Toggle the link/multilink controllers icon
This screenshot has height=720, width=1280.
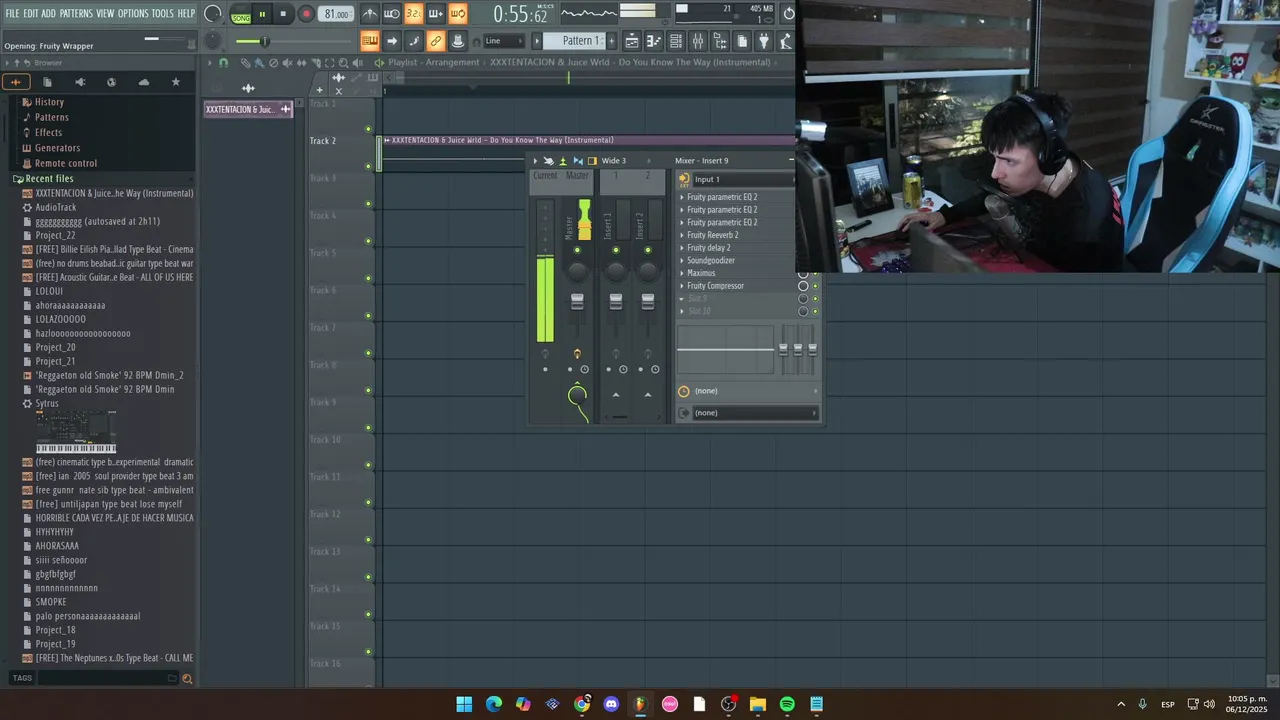pyautogui.click(x=436, y=41)
